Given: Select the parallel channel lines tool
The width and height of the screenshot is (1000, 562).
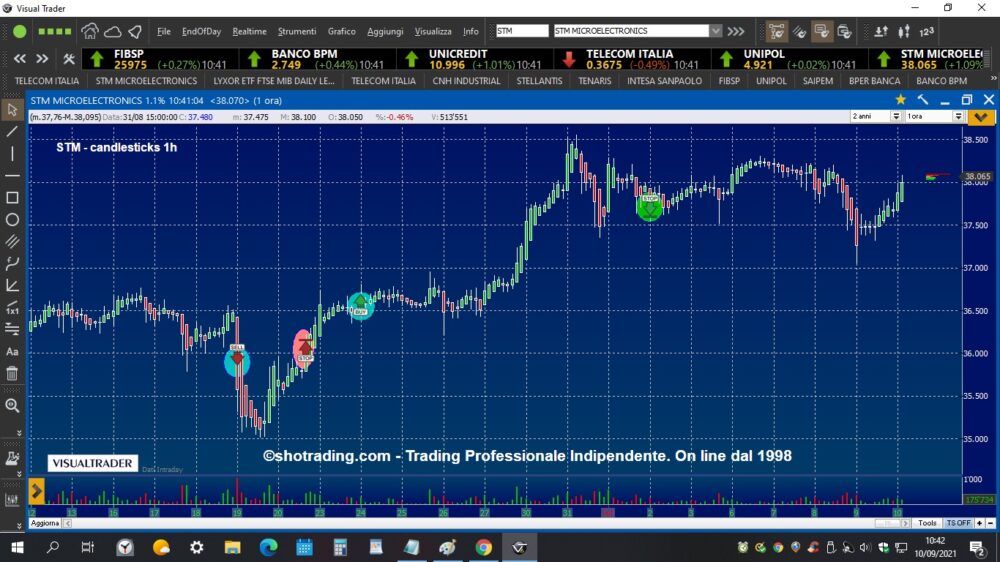Looking at the screenshot, I should tap(12, 242).
